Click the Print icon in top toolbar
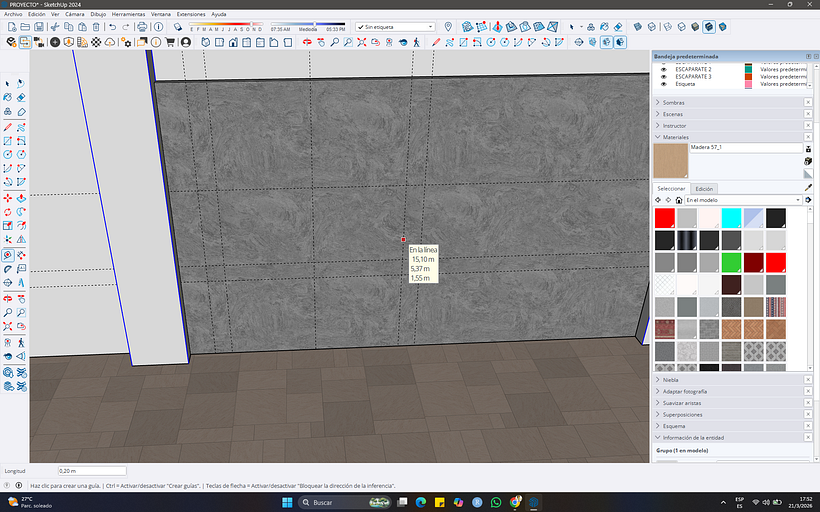Image resolution: width=820 pixels, height=512 pixels. point(142,27)
